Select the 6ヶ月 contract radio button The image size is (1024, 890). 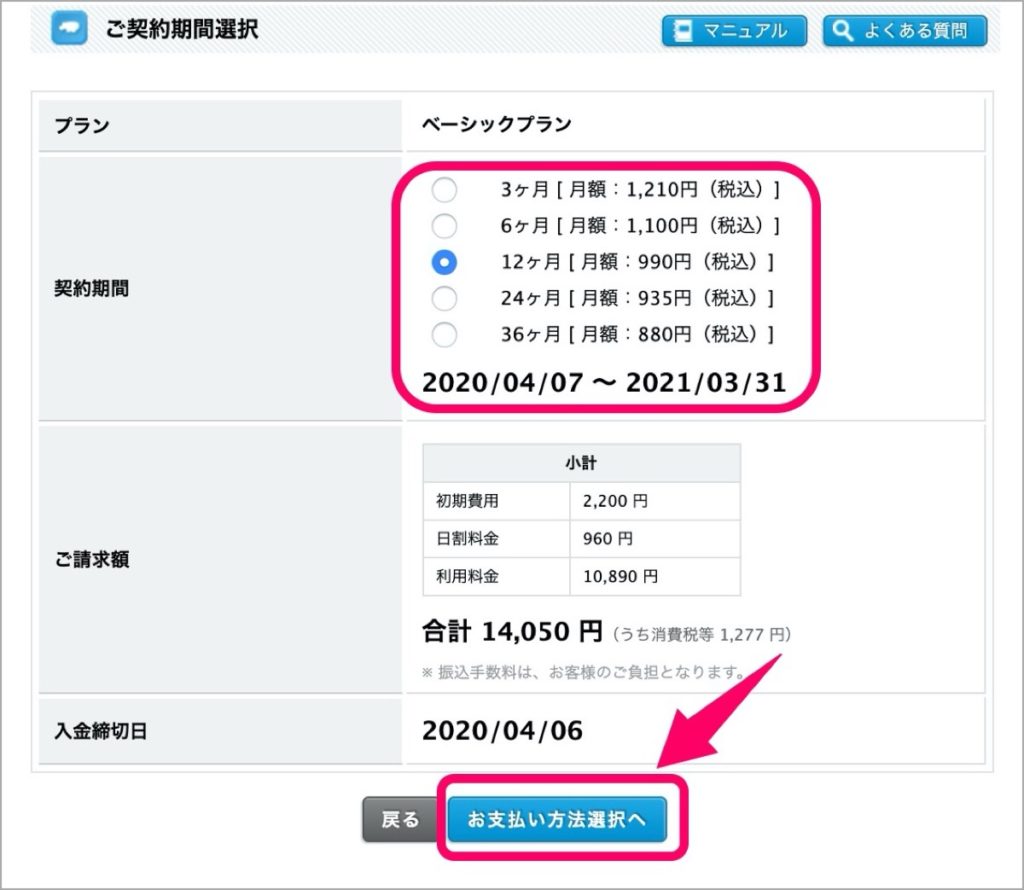(444, 226)
